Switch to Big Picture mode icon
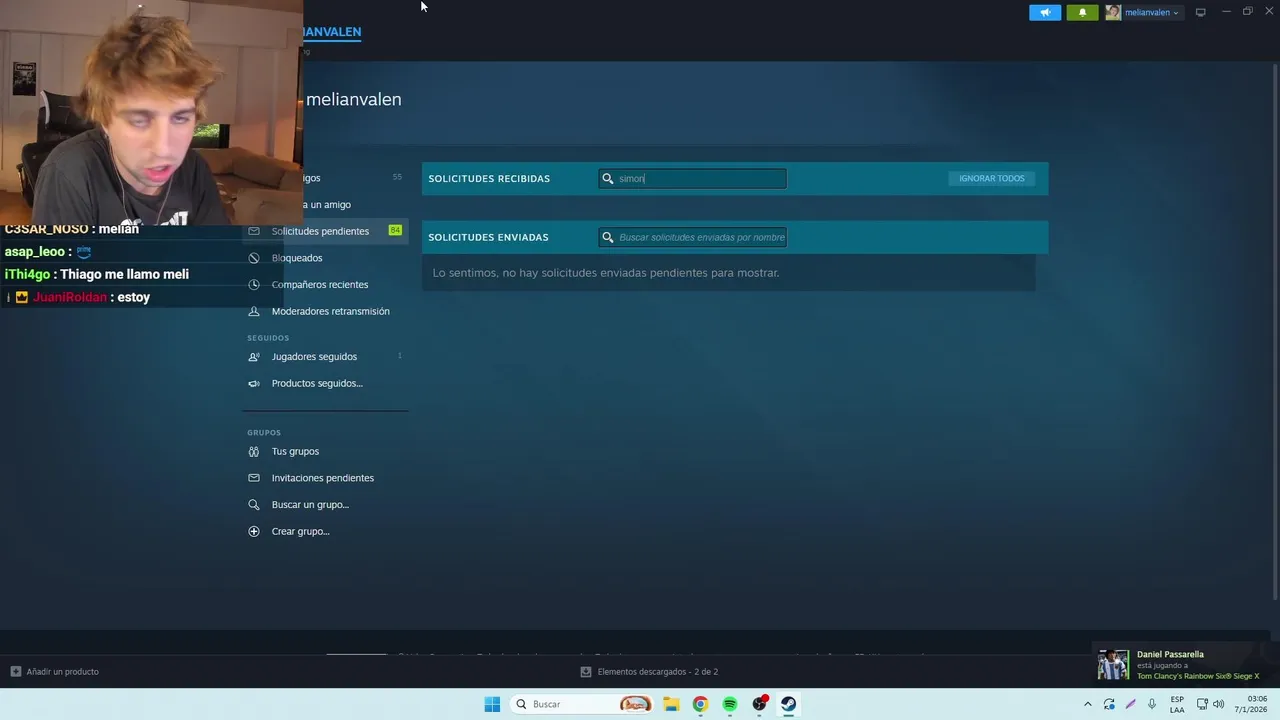This screenshot has height=720, width=1280. click(x=1201, y=12)
